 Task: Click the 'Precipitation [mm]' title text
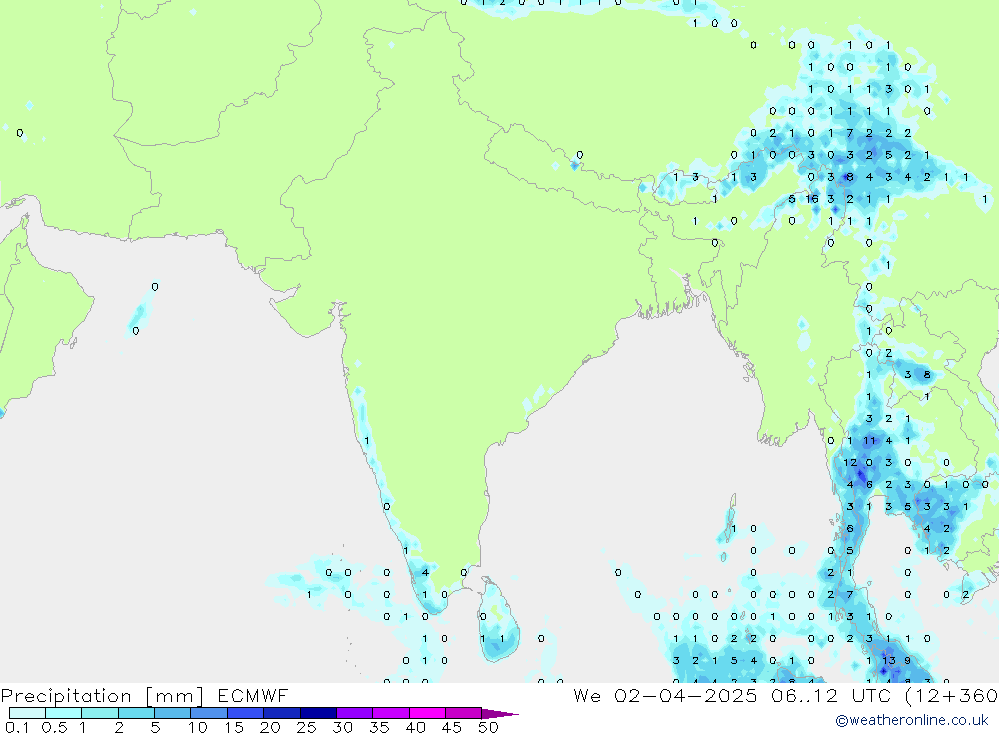click(x=102, y=695)
